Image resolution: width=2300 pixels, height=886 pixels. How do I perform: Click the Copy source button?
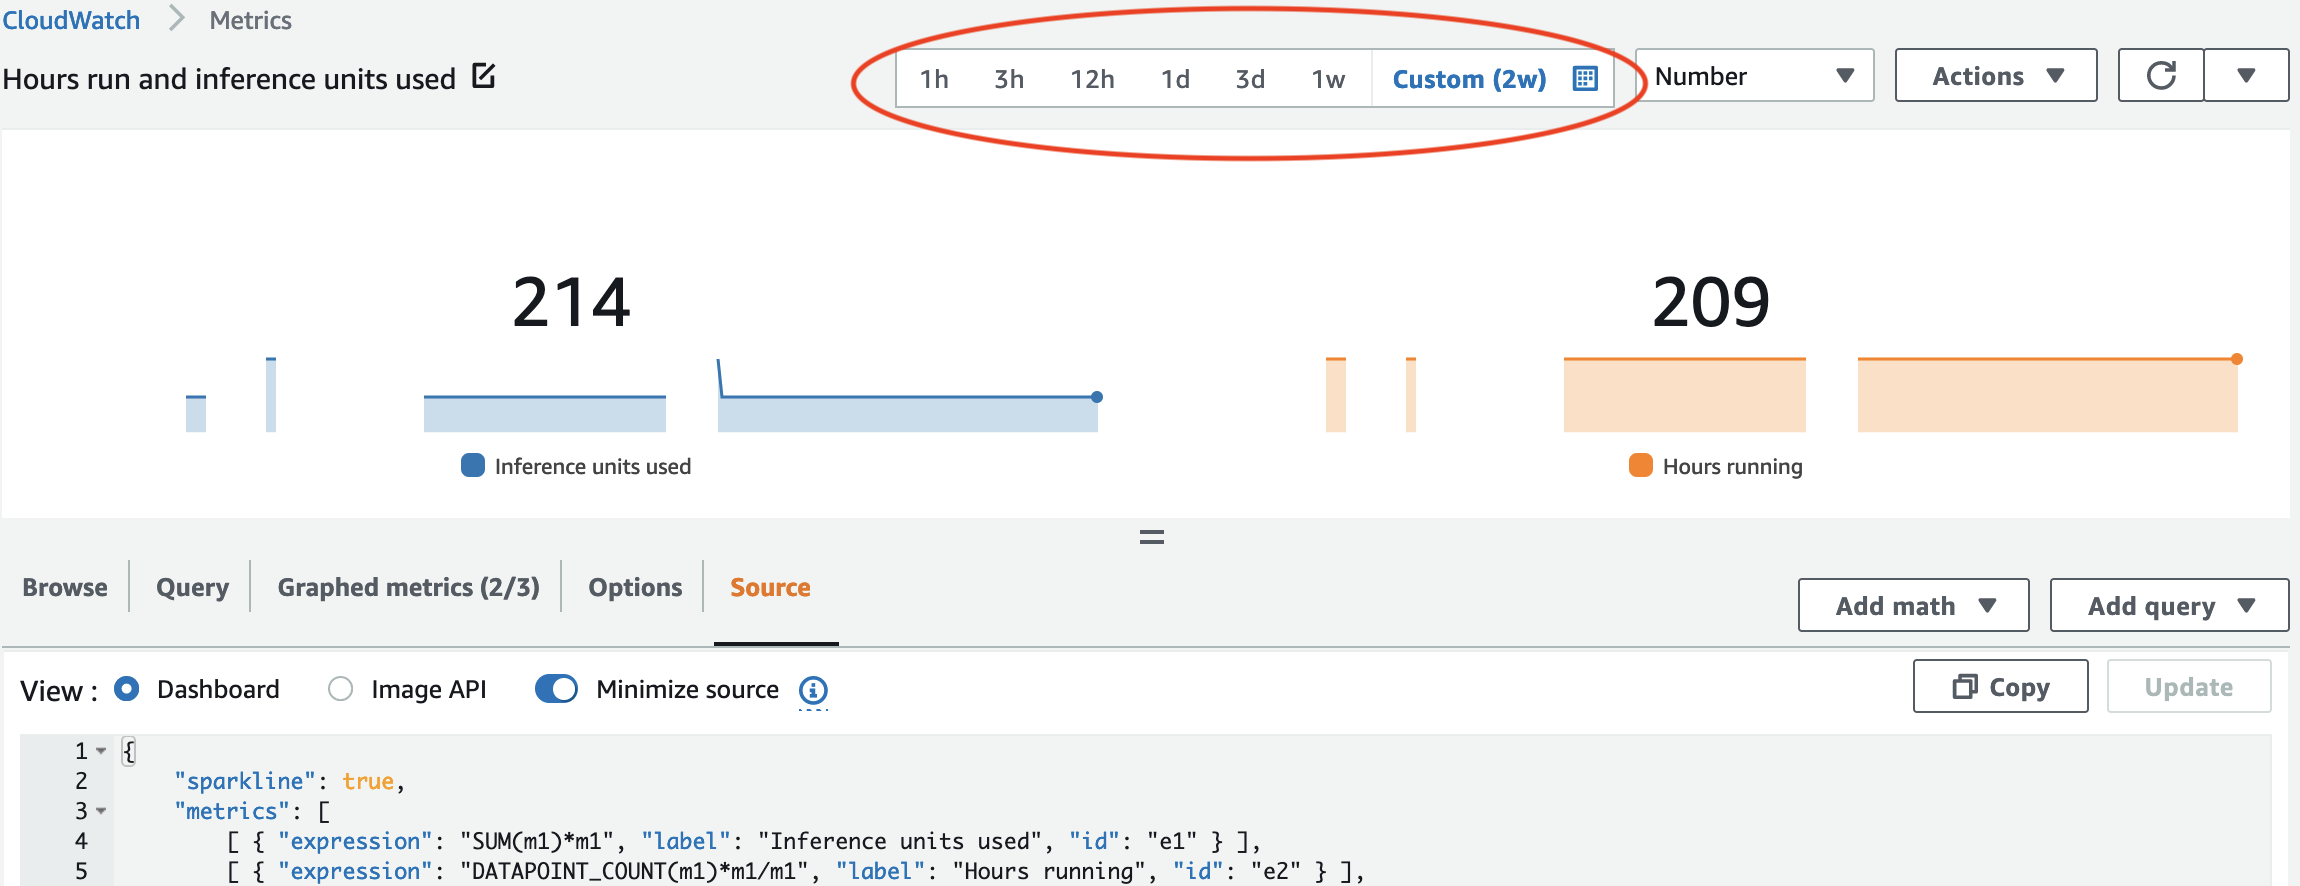click(x=2000, y=687)
